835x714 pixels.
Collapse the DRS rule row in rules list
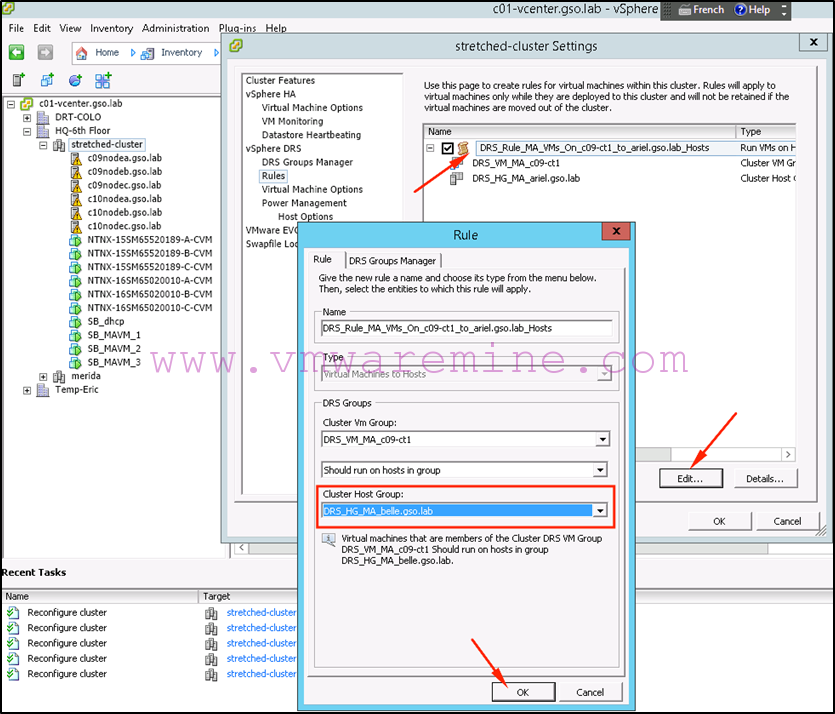coord(430,148)
